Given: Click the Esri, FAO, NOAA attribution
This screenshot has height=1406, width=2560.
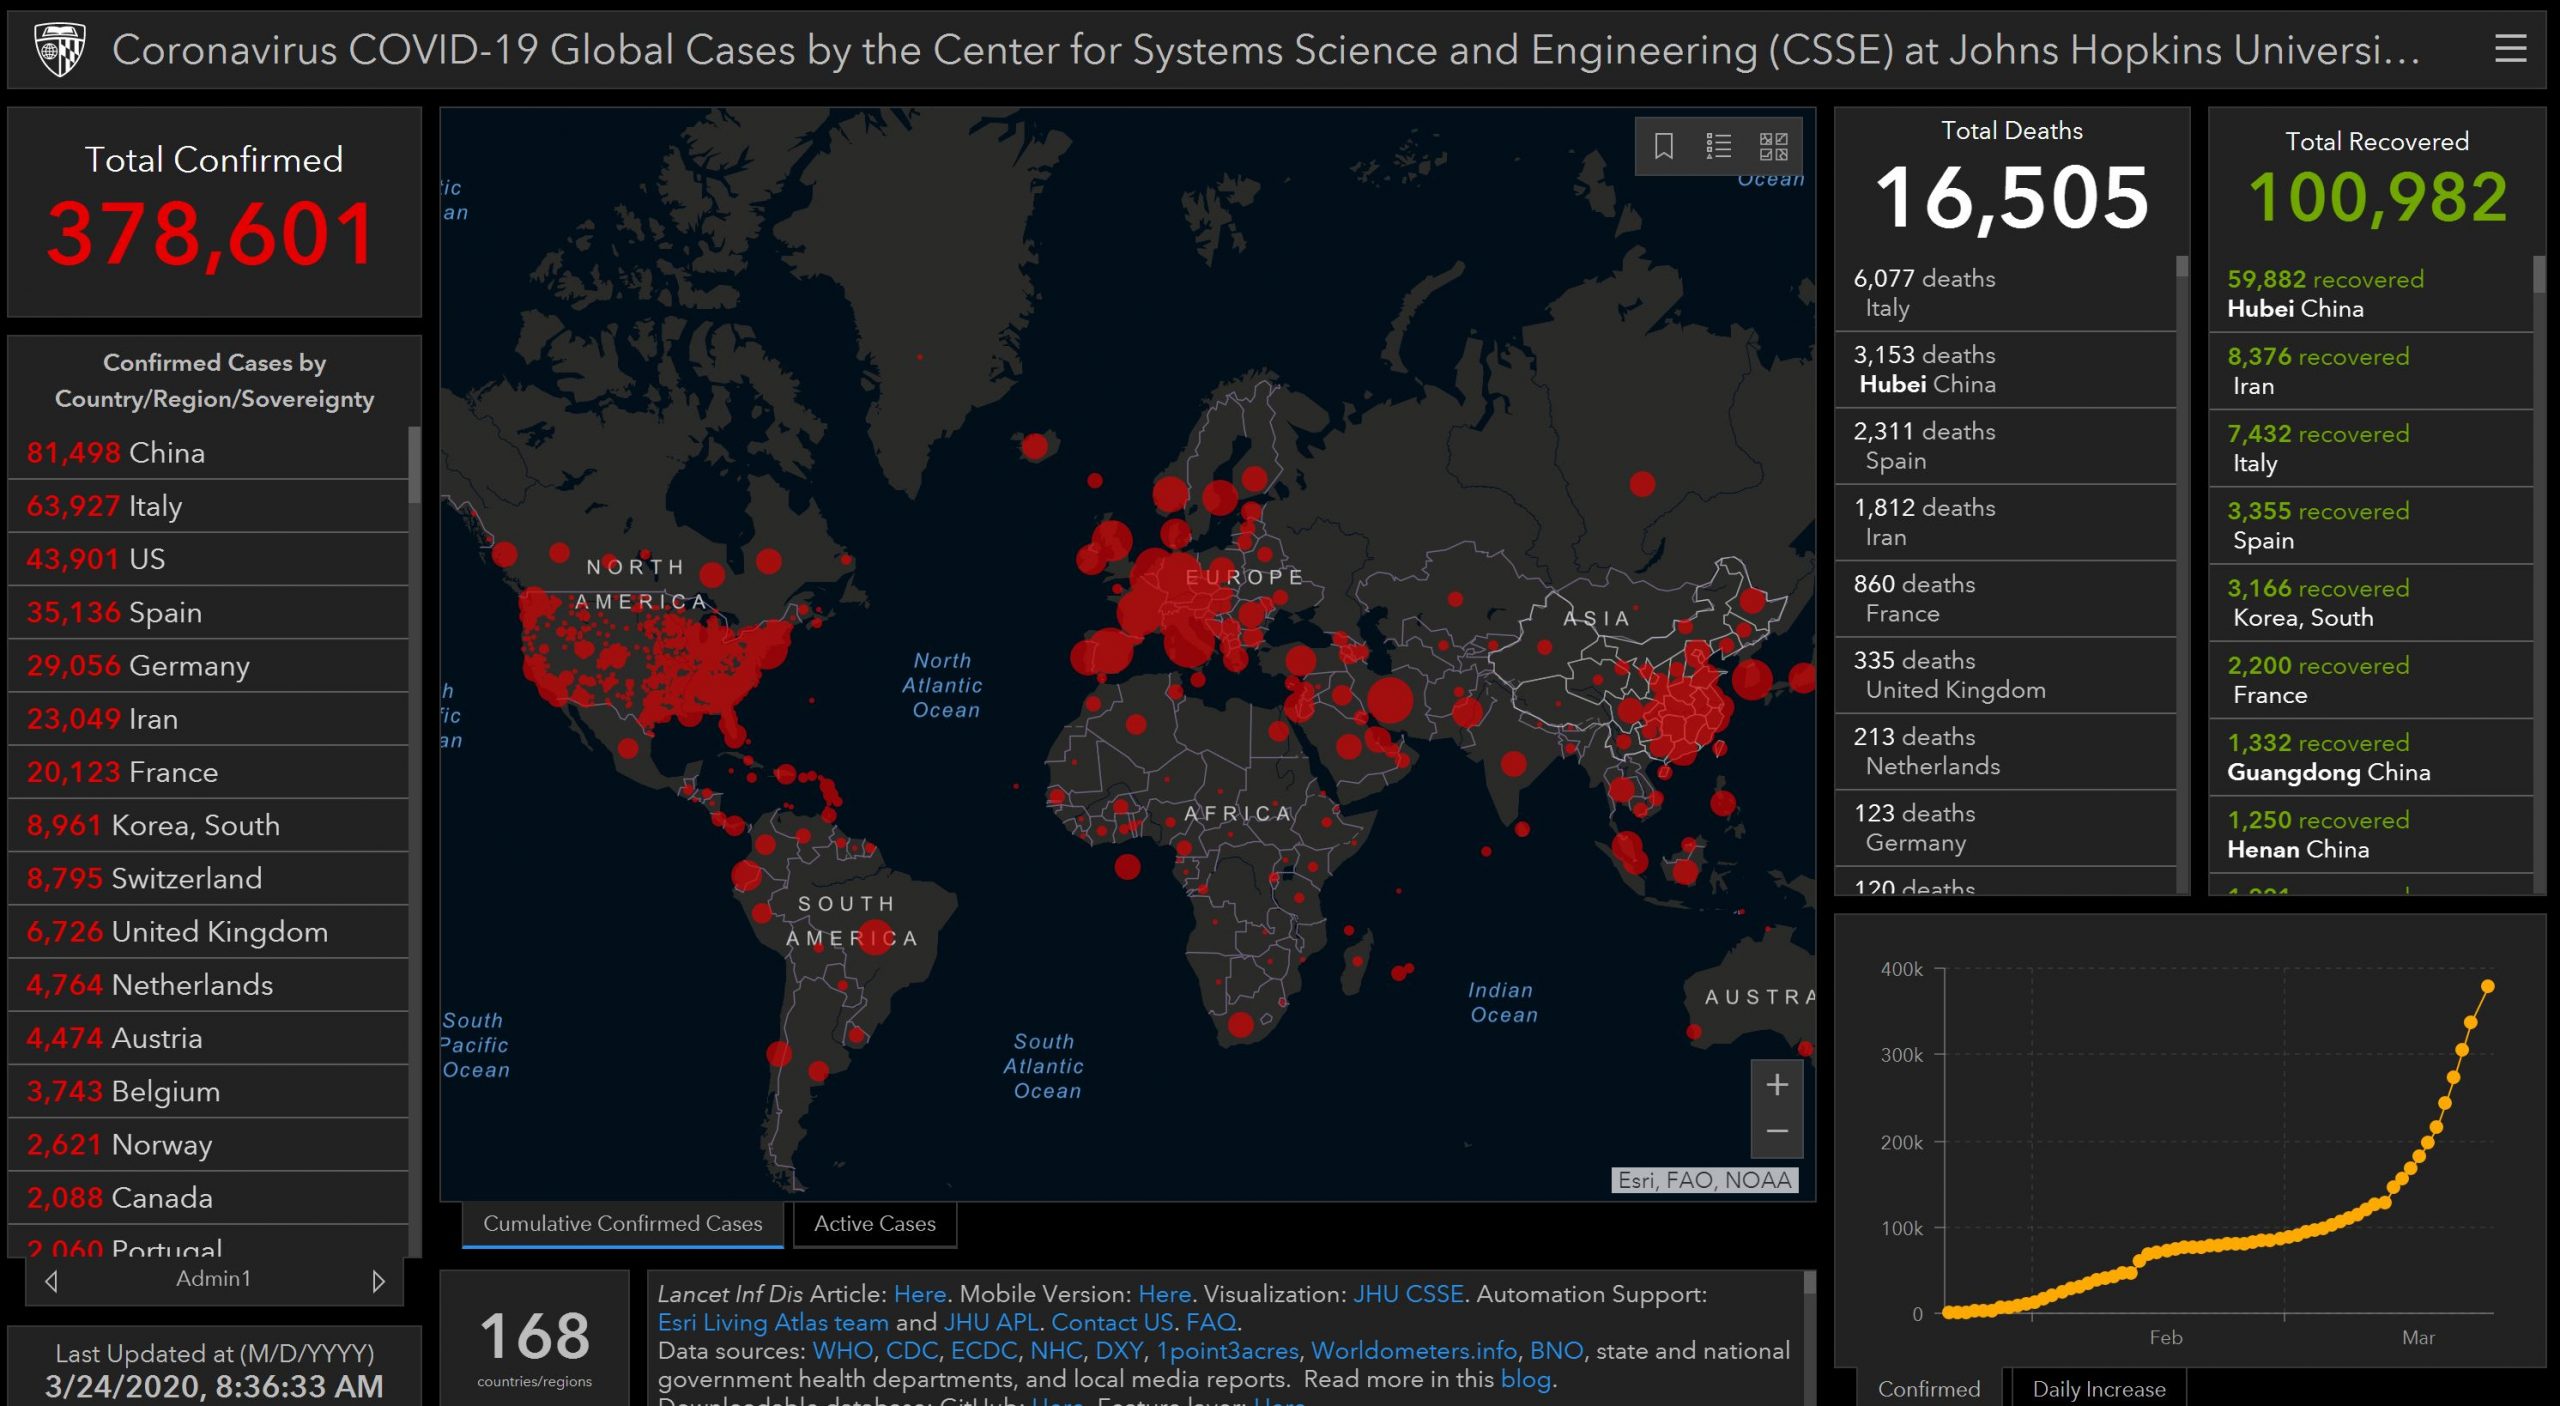Looking at the screenshot, I should [x=1704, y=1180].
